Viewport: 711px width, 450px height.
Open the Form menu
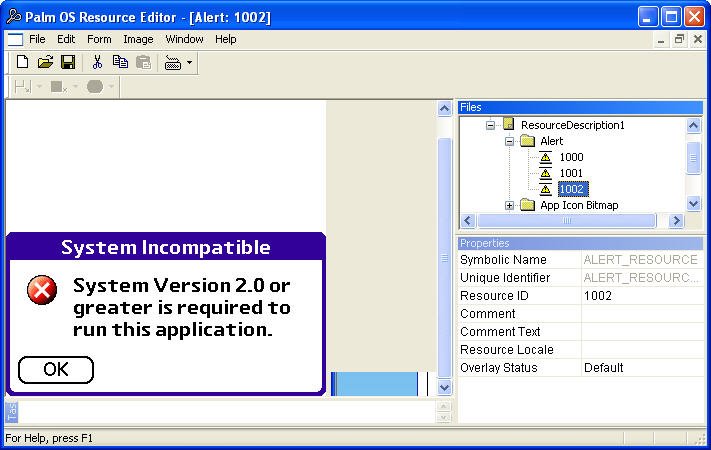[99, 39]
